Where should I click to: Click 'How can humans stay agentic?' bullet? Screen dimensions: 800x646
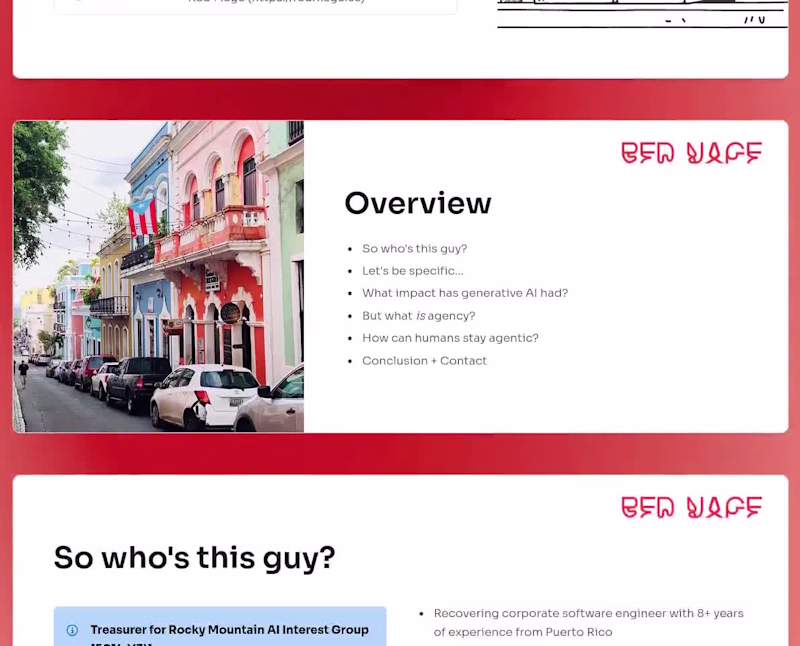tap(450, 338)
